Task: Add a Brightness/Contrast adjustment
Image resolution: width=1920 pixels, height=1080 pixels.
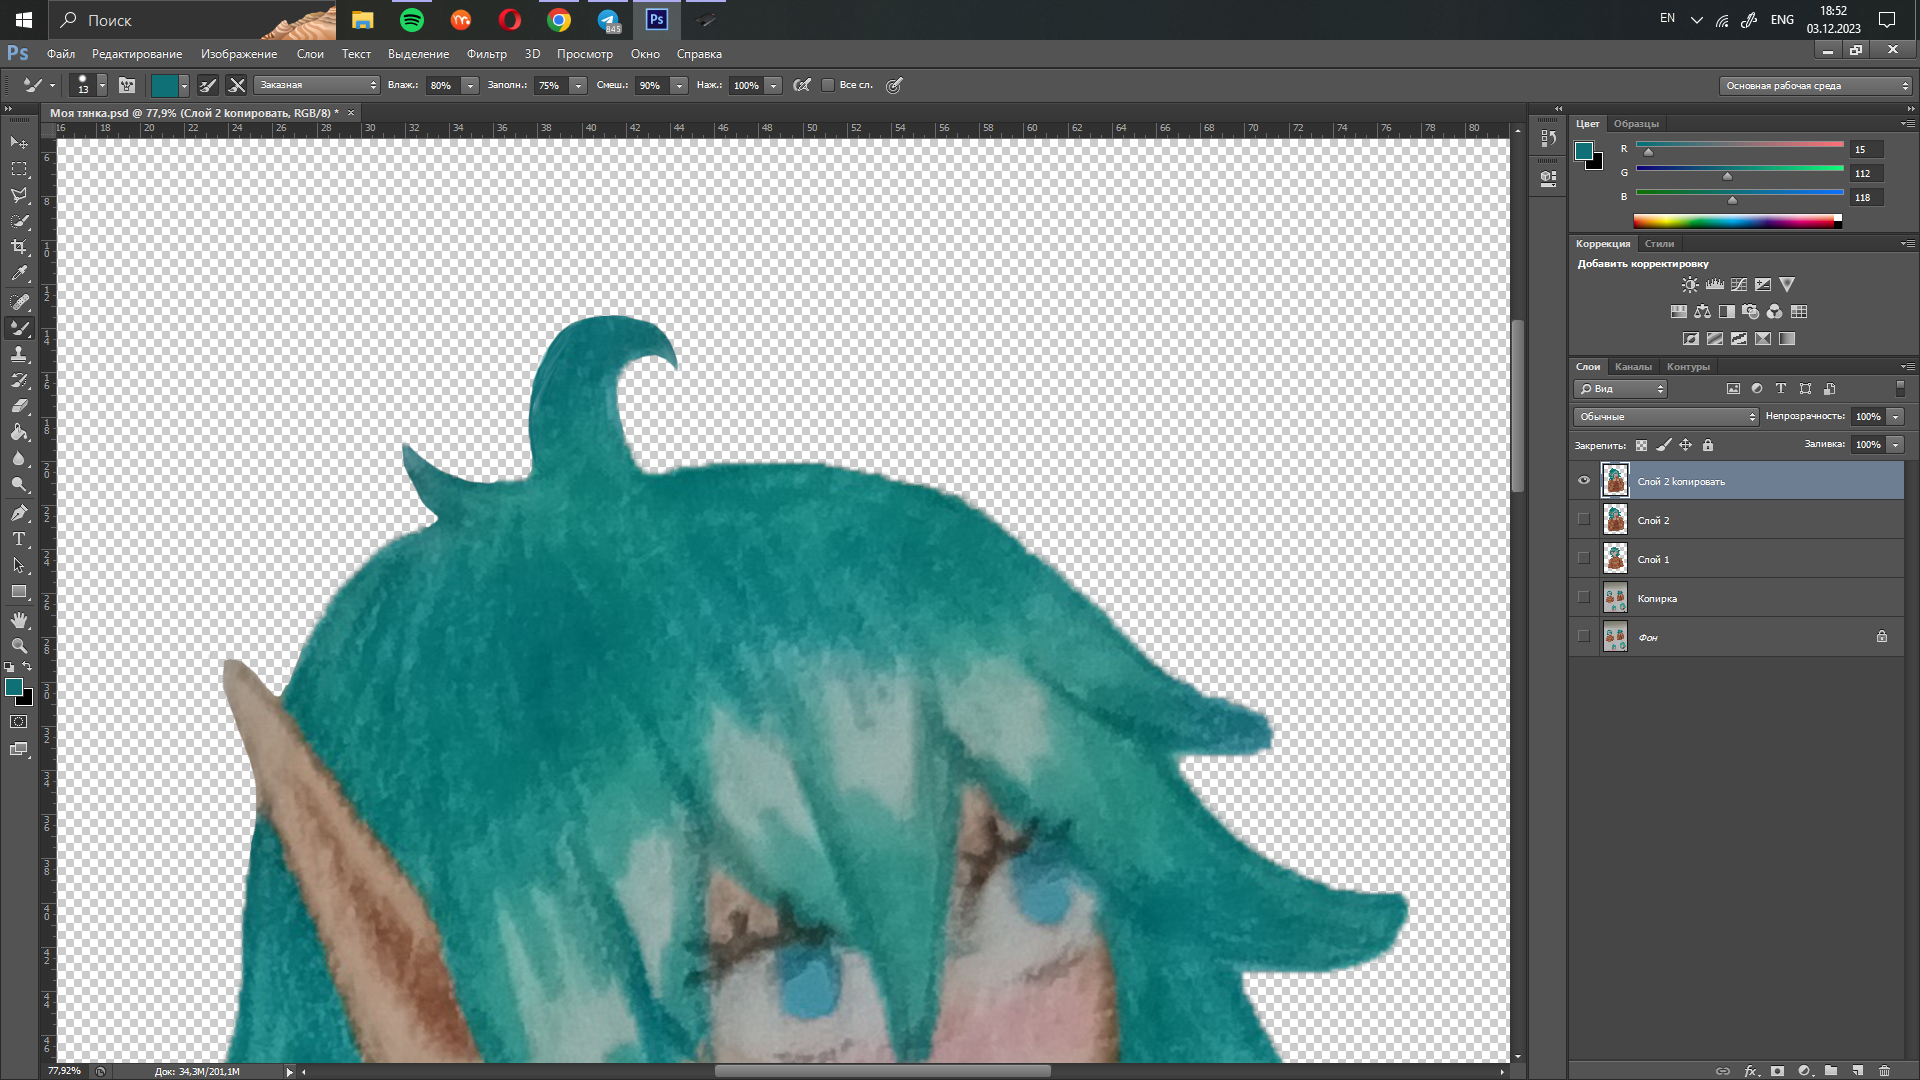Action: point(1690,285)
